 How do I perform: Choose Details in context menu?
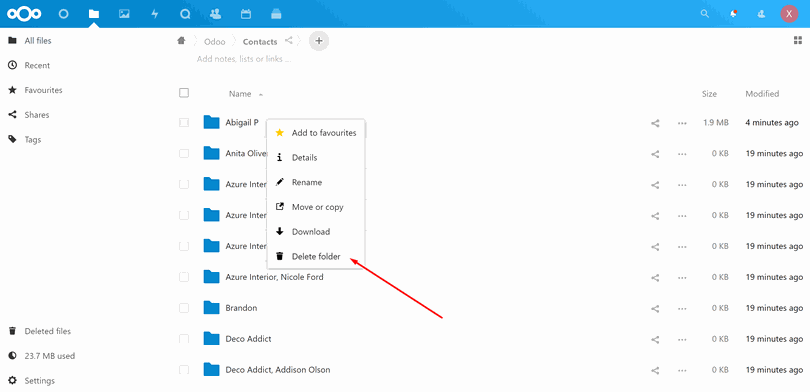pyautogui.click(x=316, y=158)
